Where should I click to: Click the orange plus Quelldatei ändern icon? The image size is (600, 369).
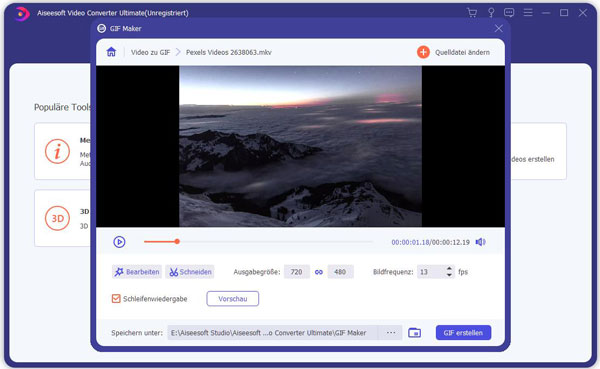click(x=423, y=52)
